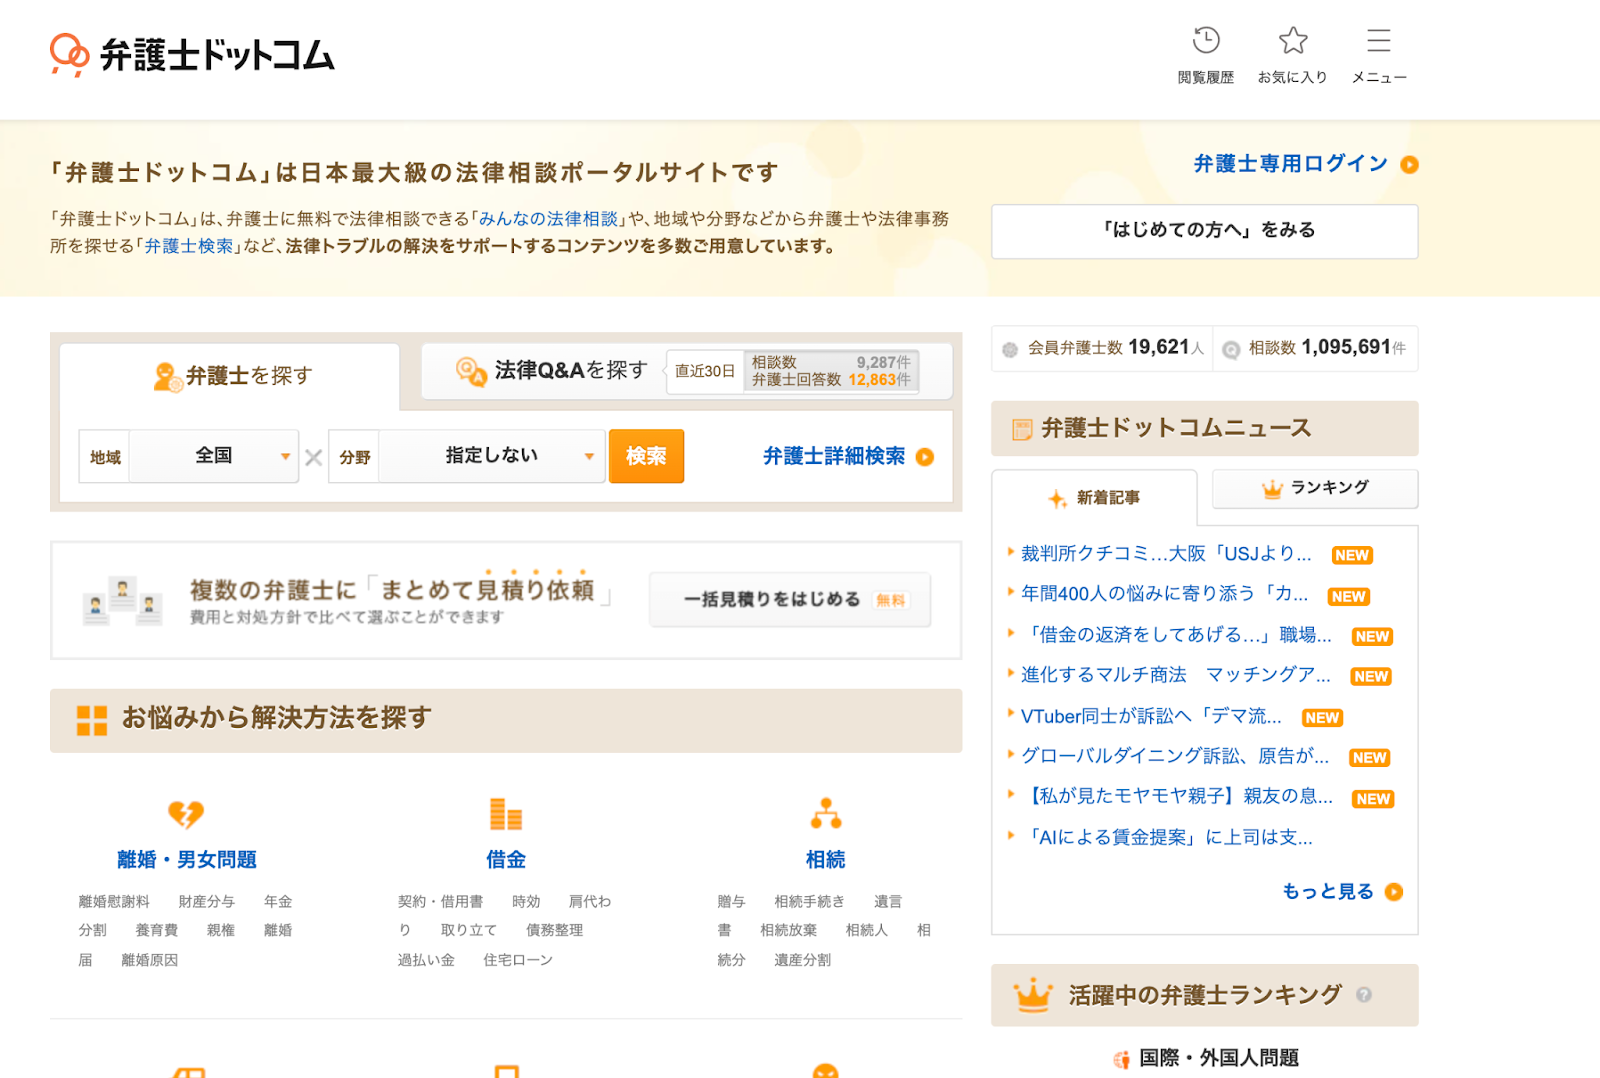Open 弁護士専用ログイン link
Viewport: 1600px width, 1078px height.
1291,164
